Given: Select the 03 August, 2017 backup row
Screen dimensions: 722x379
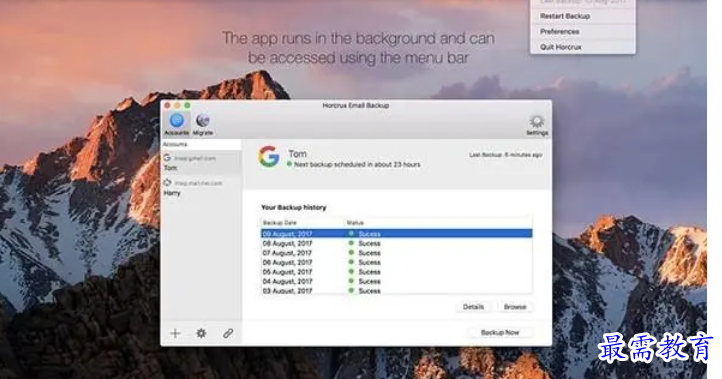Looking at the screenshot, I should 396,291.
